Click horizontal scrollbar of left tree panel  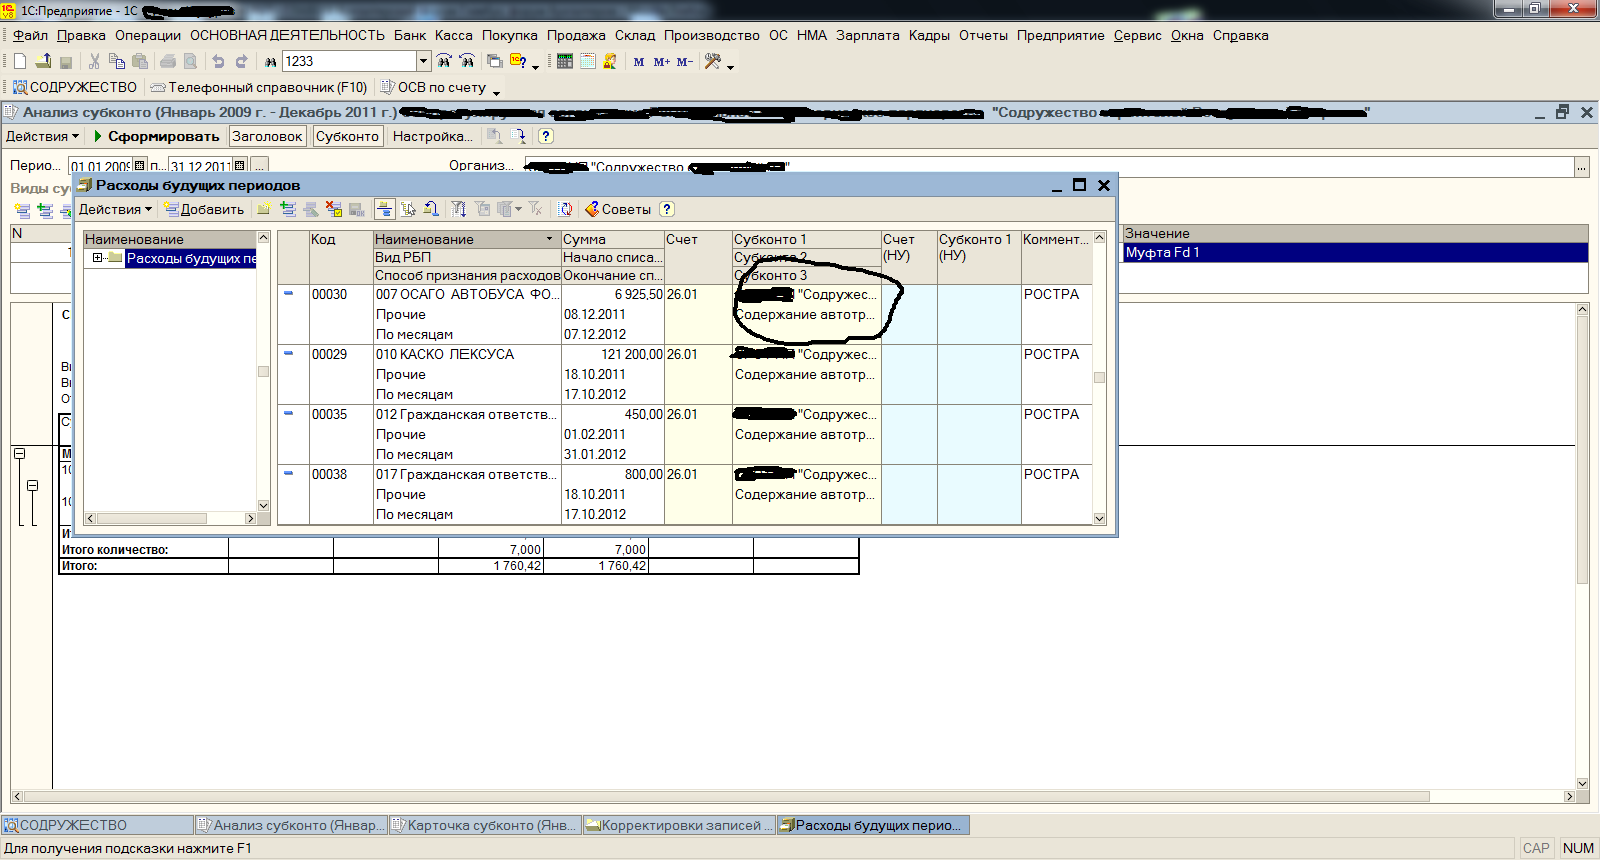pos(170,518)
